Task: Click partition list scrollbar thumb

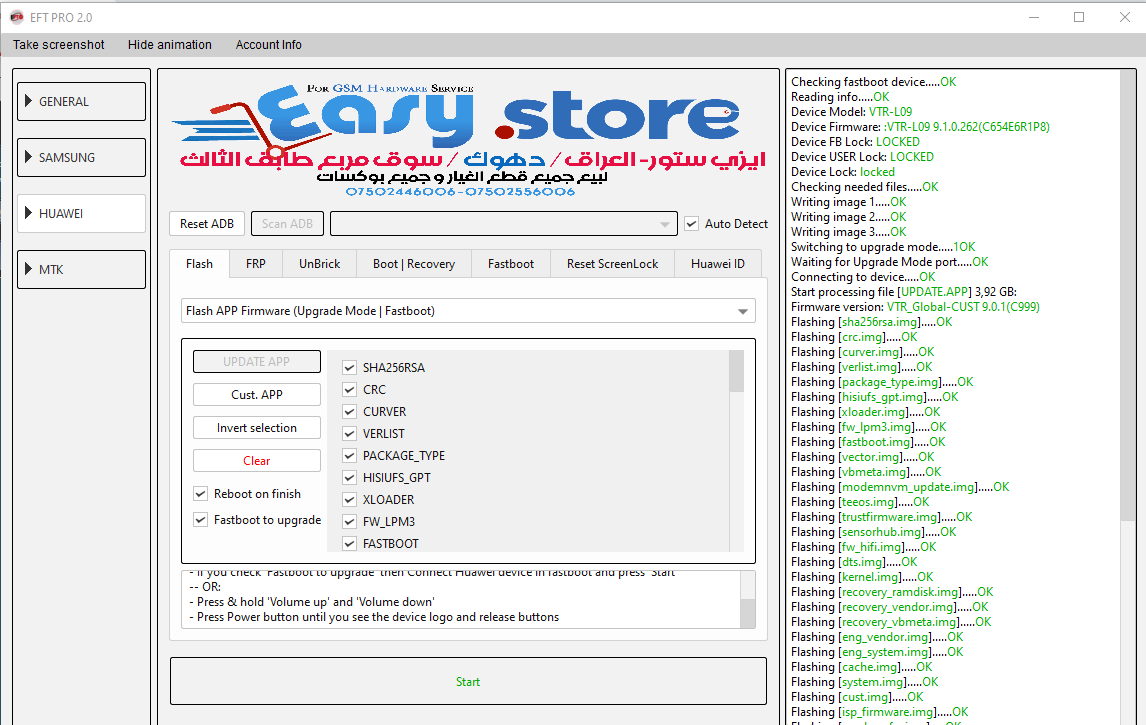Action: (736, 371)
